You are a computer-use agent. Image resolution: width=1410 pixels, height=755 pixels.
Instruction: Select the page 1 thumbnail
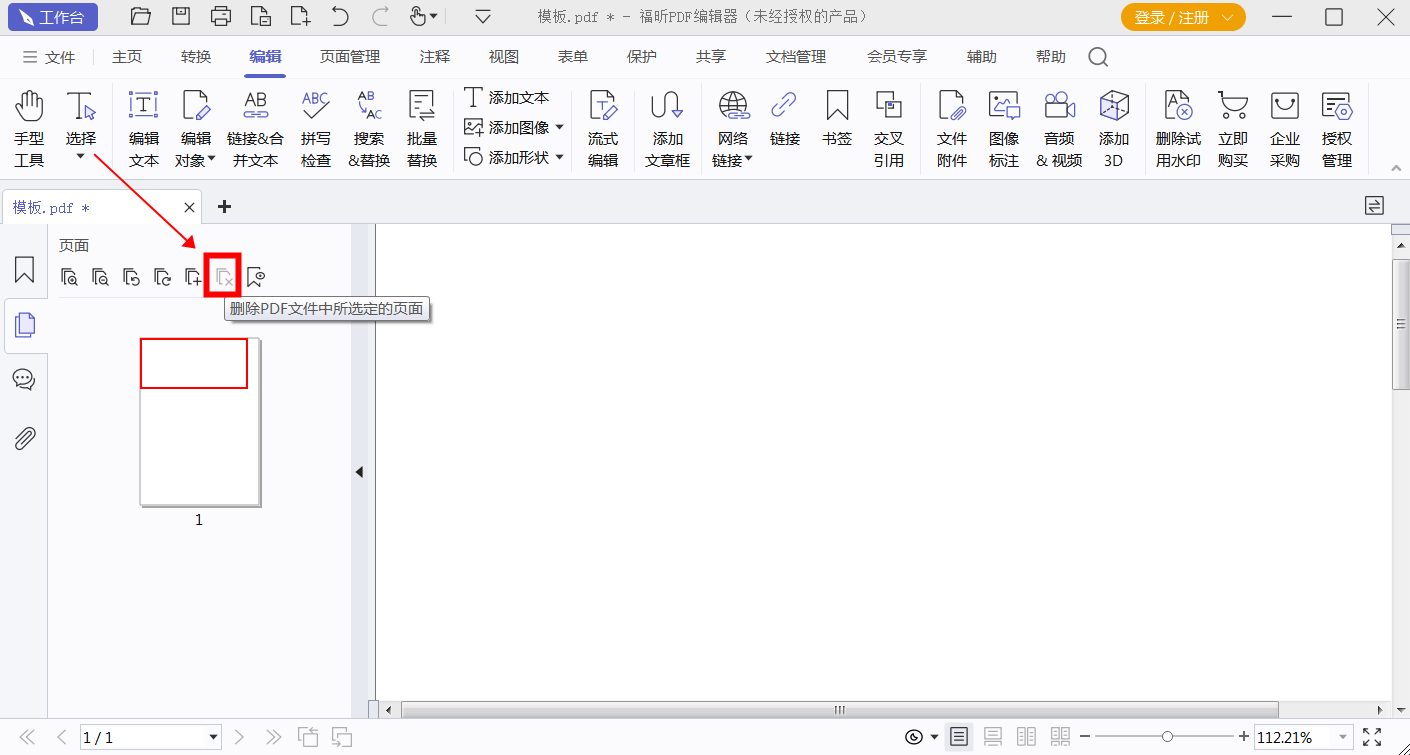(x=199, y=422)
